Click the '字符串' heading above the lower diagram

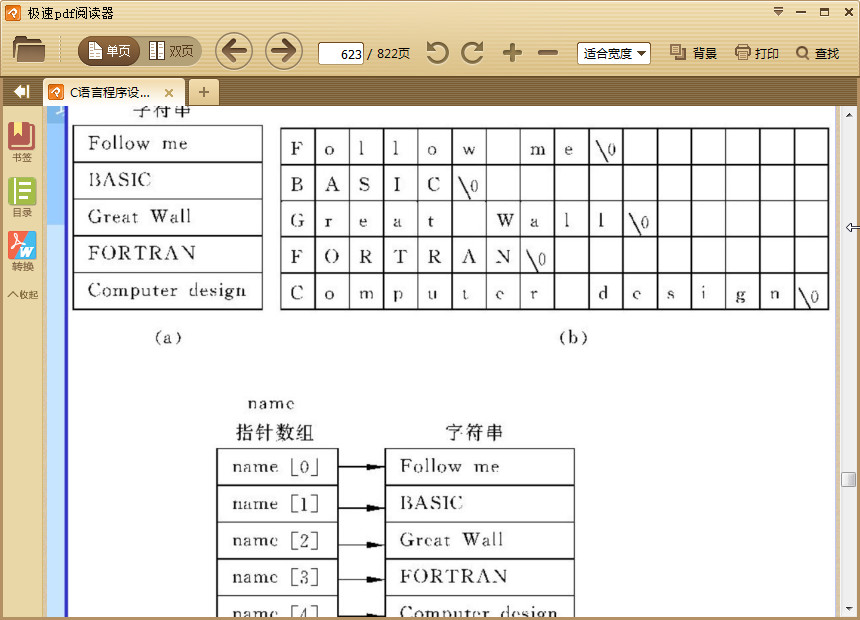(x=474, y=432)
